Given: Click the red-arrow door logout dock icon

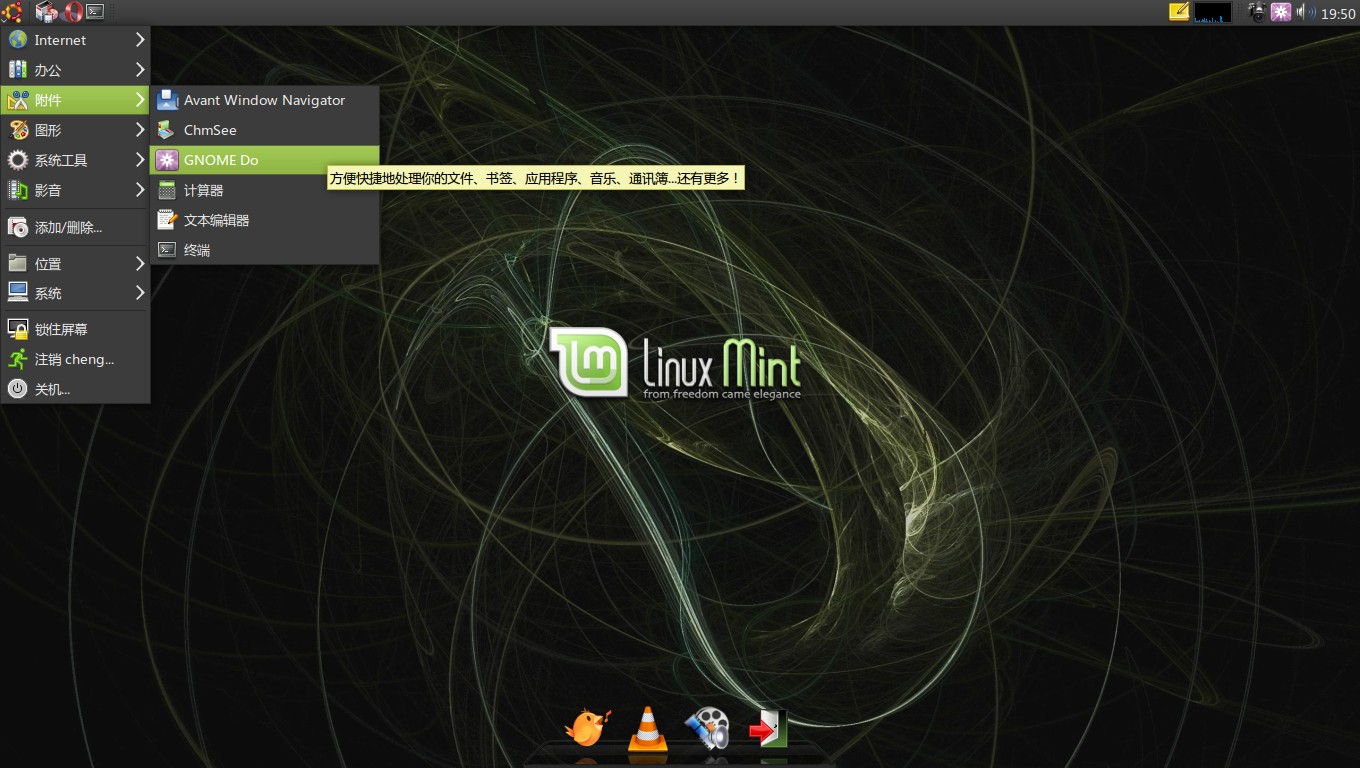Looking at the screenshot, I should pos(768,728).
